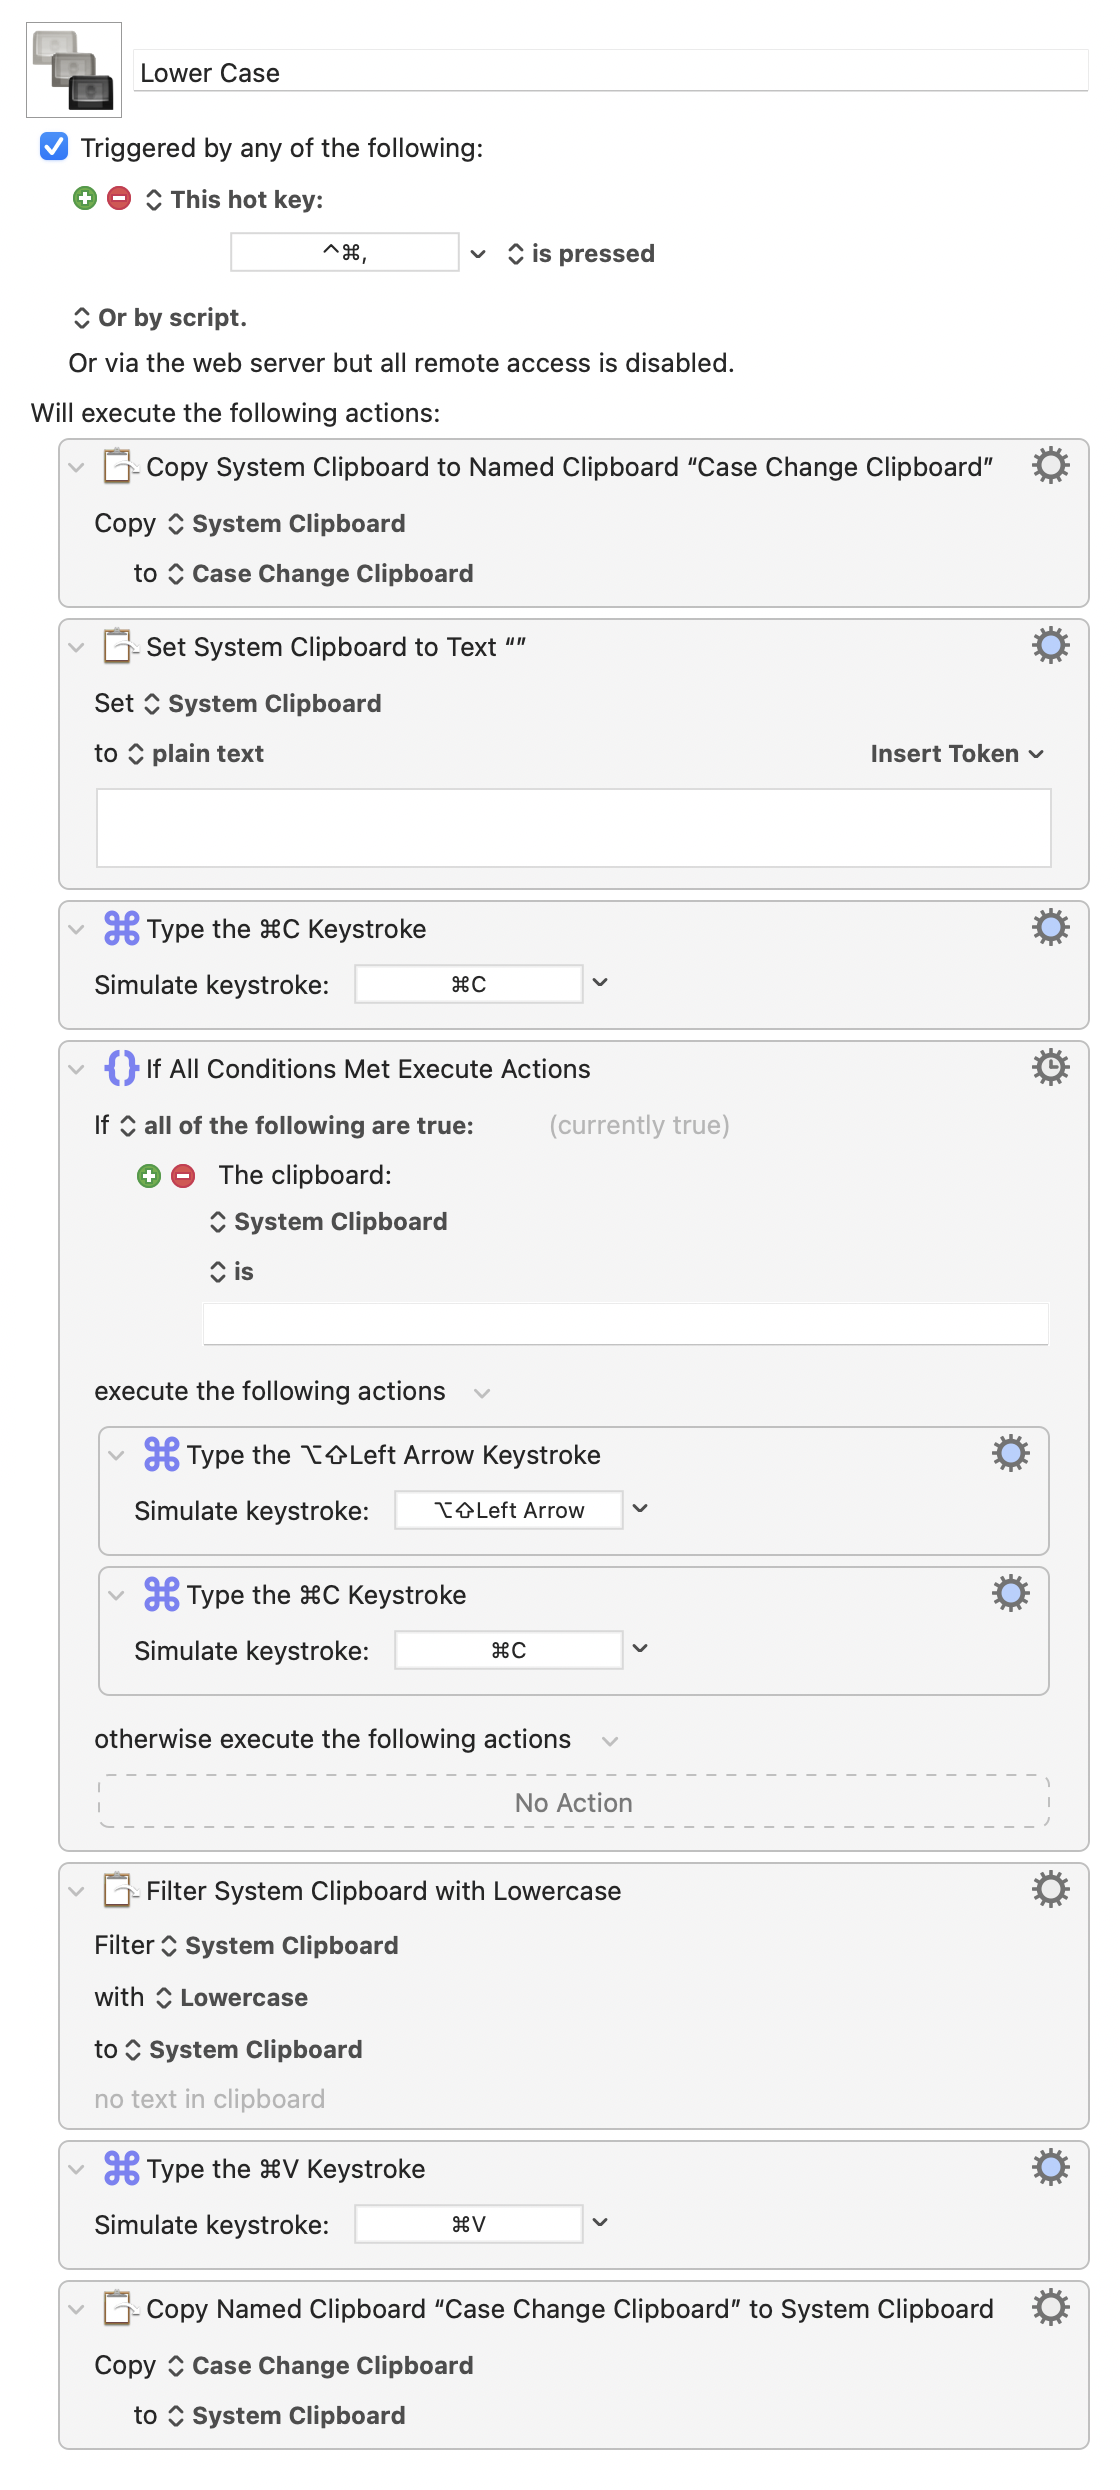The image size is (1120, 2490).
Task: Open gear menu for Copy System Clipboard action
Action: click(1050, 466)
